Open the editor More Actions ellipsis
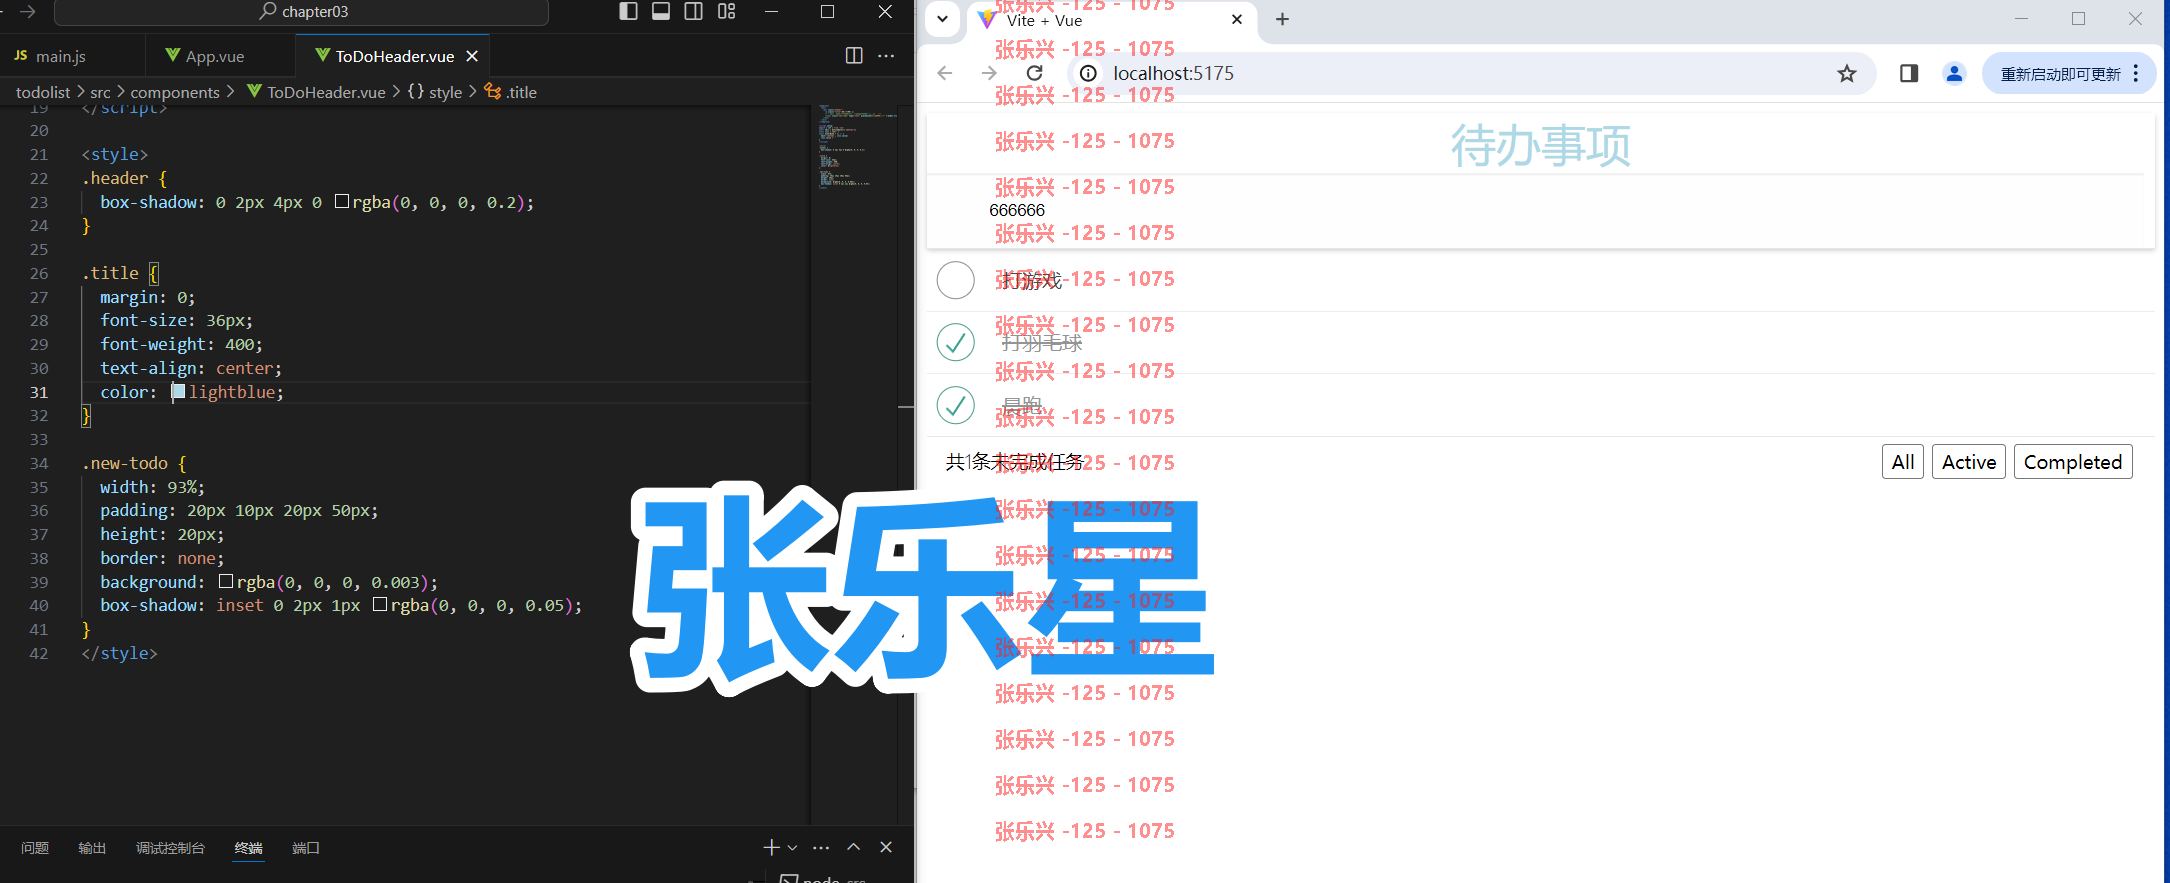2170x883 pixels. click(886, 56)
